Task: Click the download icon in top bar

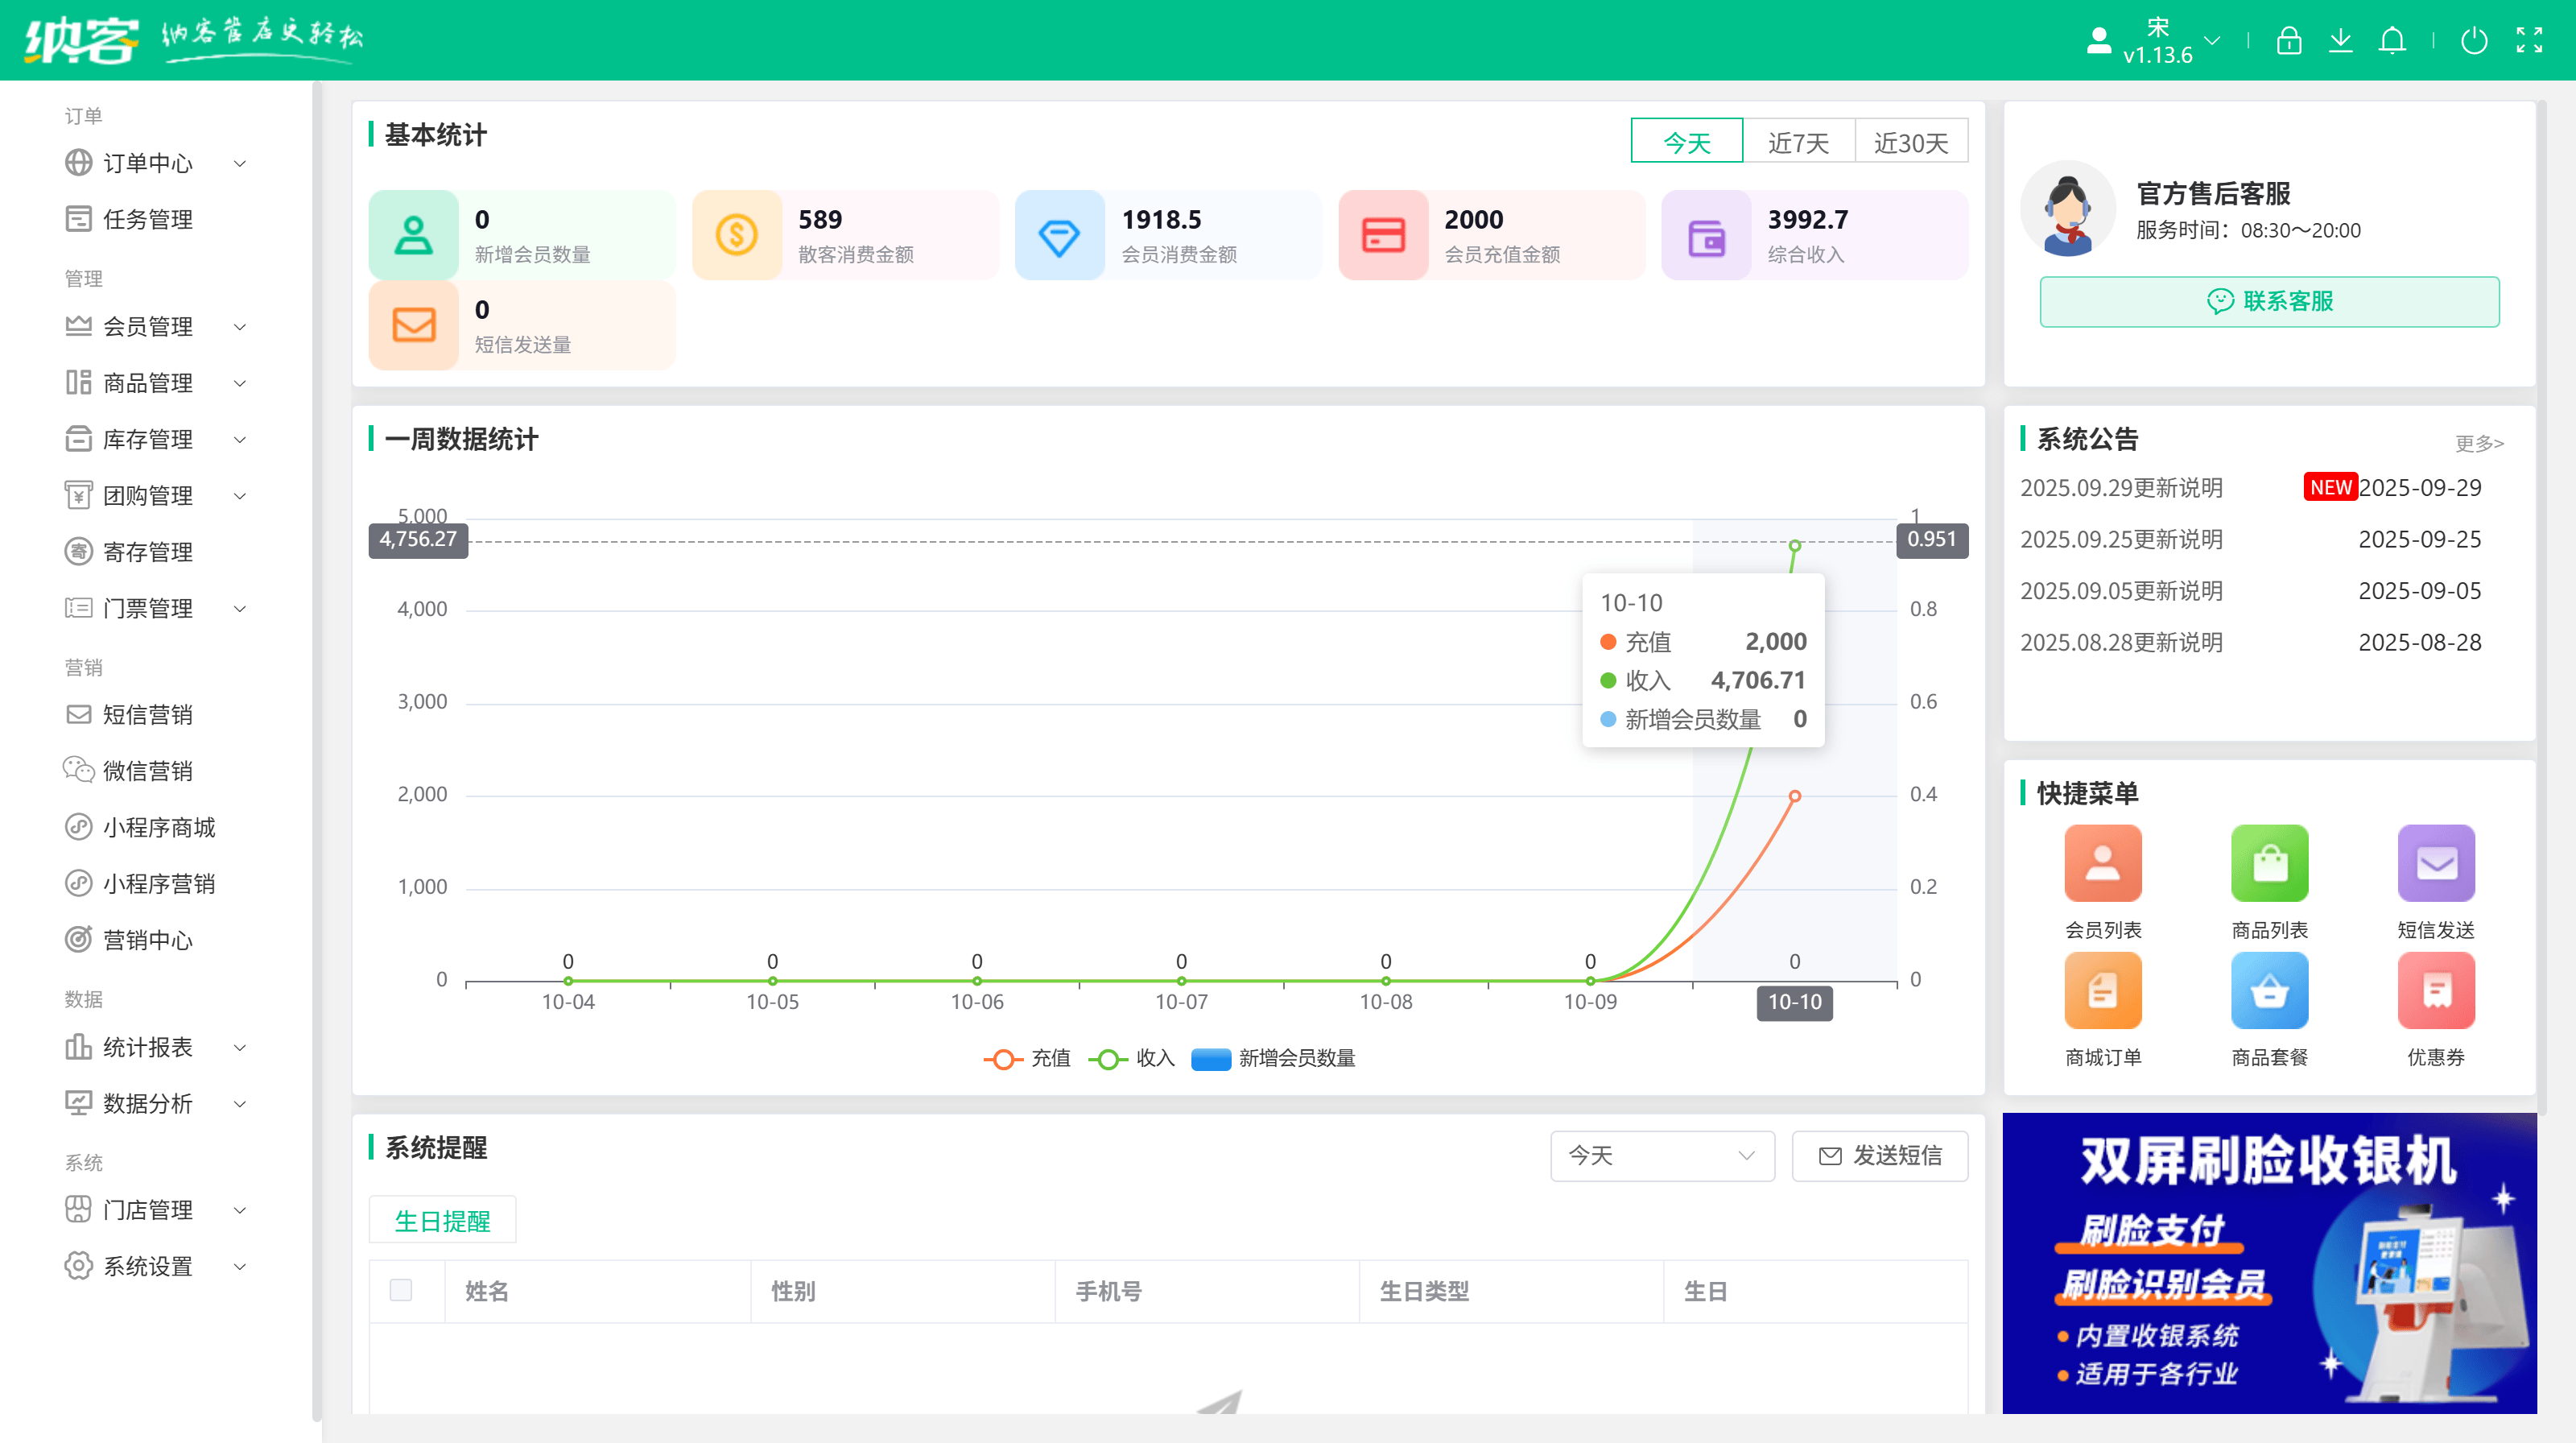Action: [x=2340, y=41]
